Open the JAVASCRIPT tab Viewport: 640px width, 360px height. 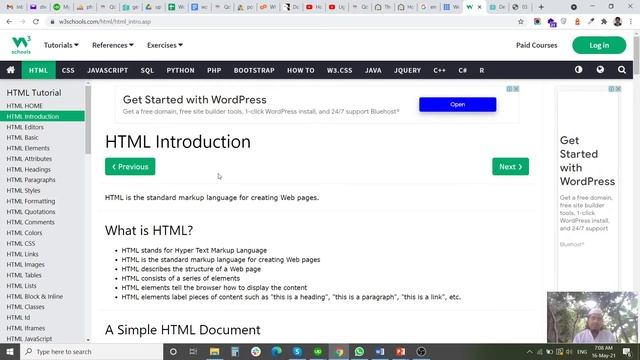click(108, 70)
